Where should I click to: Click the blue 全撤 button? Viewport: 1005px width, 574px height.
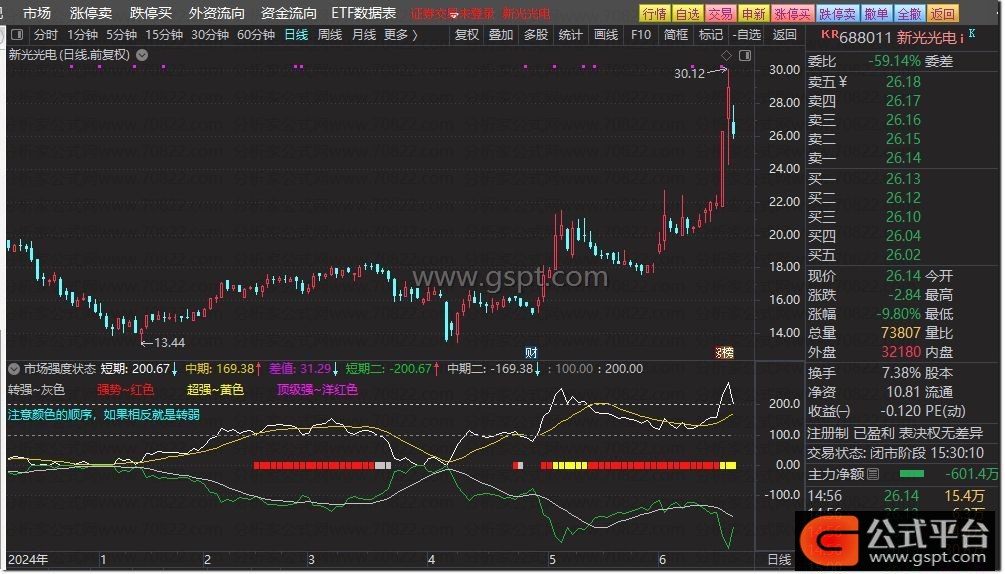(x=909, y=13)
